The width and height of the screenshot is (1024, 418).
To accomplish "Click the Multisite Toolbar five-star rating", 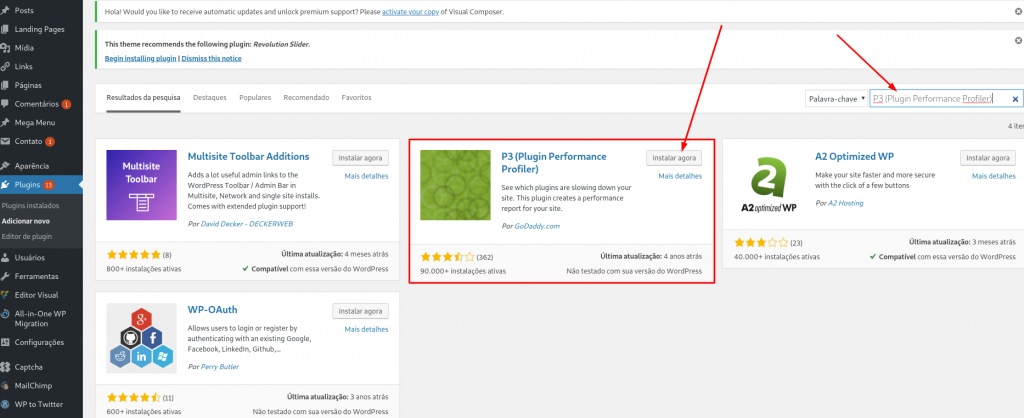I will coord(133,254).
